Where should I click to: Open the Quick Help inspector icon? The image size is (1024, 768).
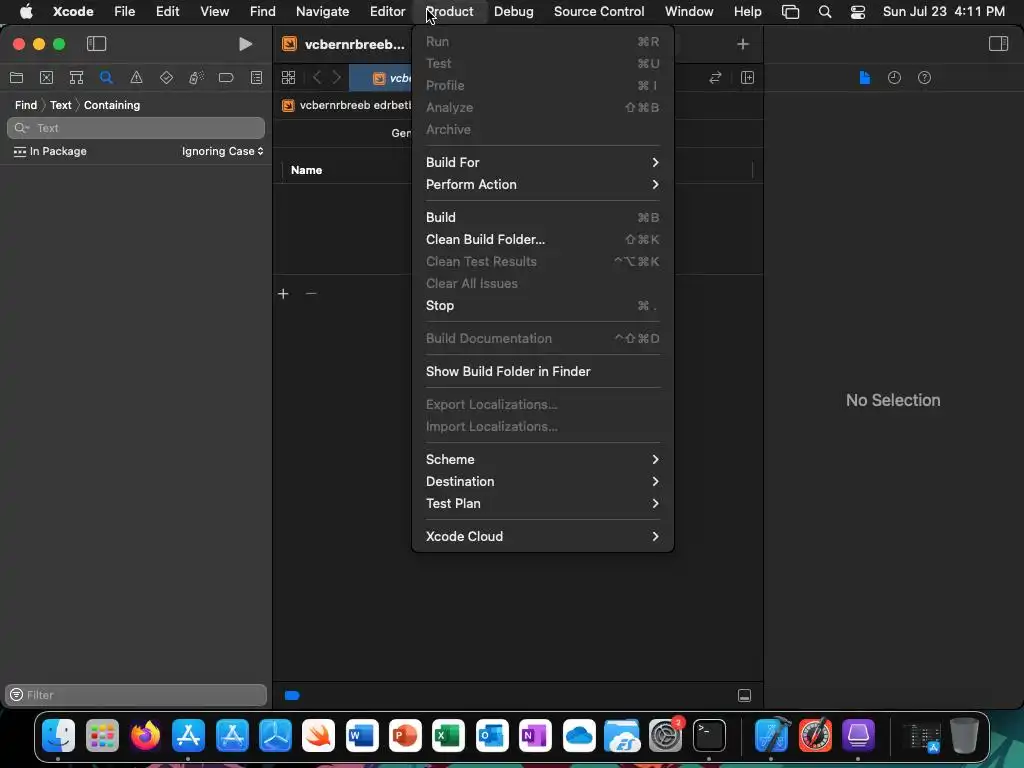(x=925, y=78)
